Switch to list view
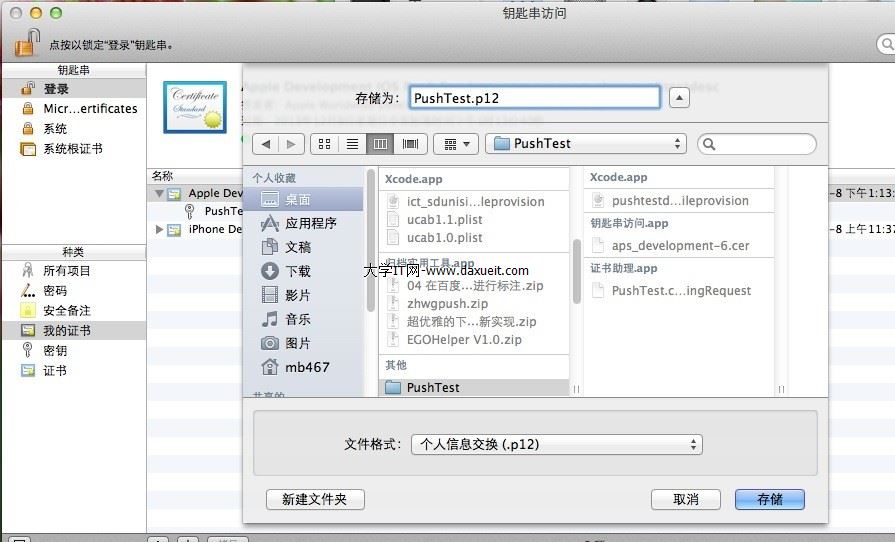Screen dimensions: 895x542 coord(352,144)
